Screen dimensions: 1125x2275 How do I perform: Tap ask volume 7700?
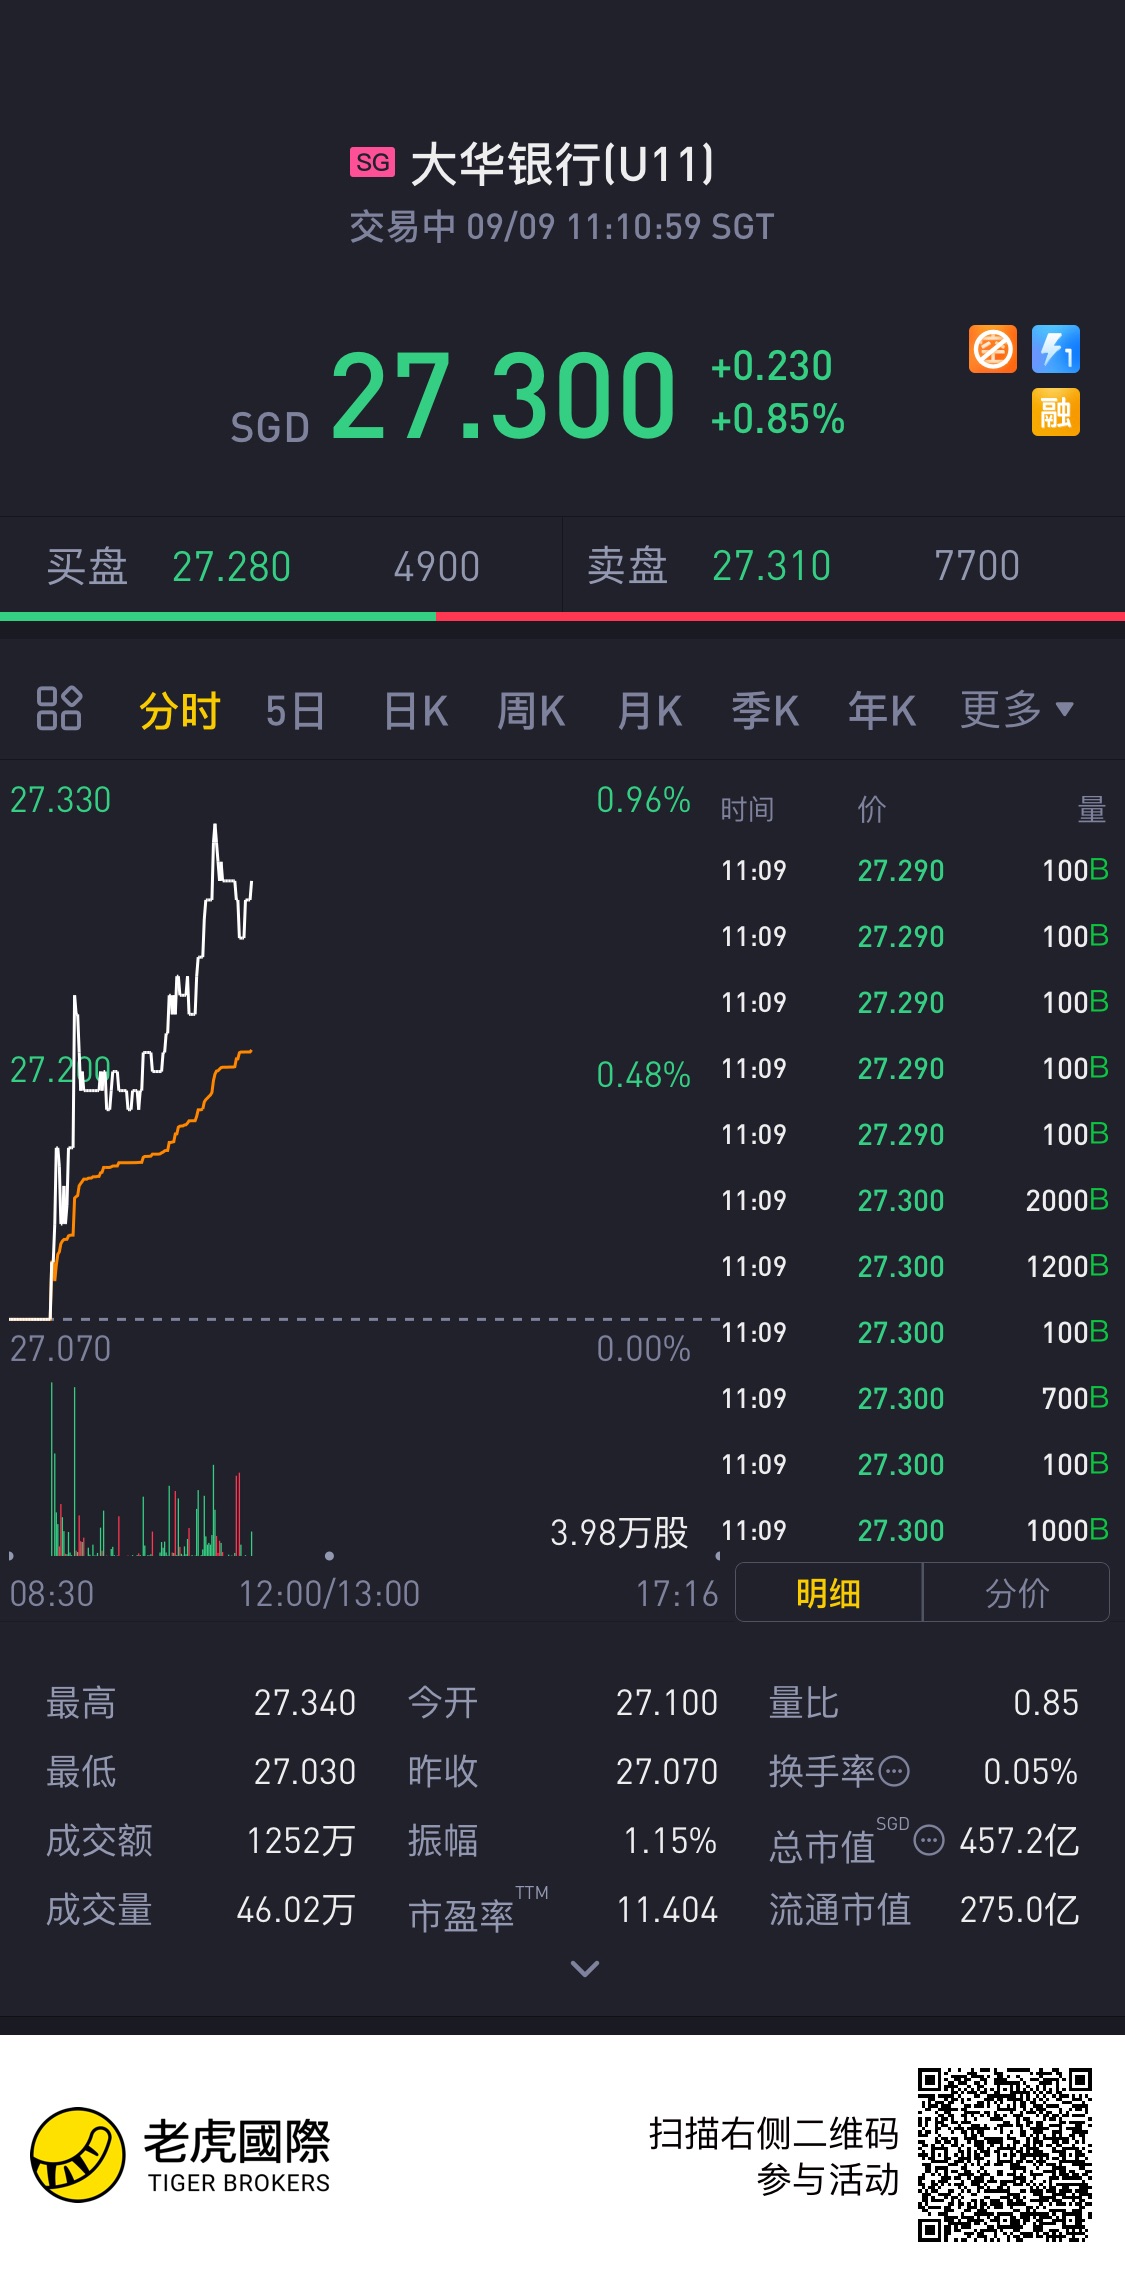coord(977,566)
